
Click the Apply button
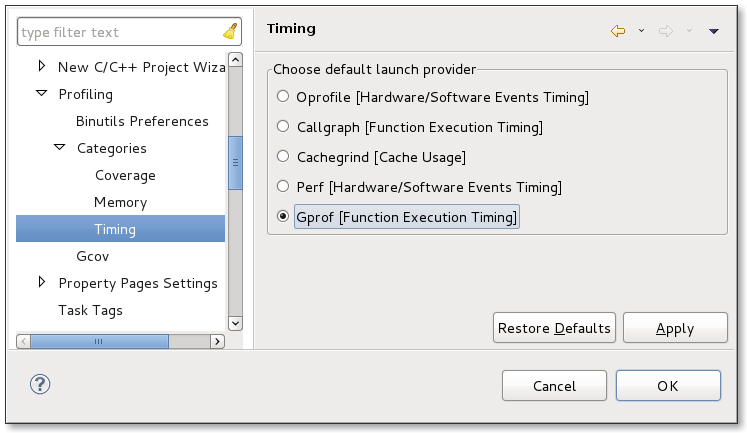[x=675, y=328]
